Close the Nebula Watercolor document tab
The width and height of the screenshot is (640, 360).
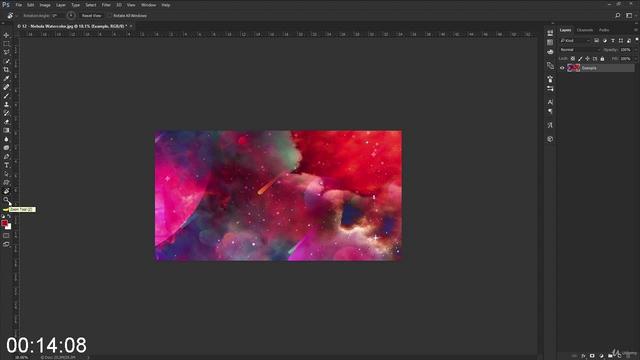point(131,26)
